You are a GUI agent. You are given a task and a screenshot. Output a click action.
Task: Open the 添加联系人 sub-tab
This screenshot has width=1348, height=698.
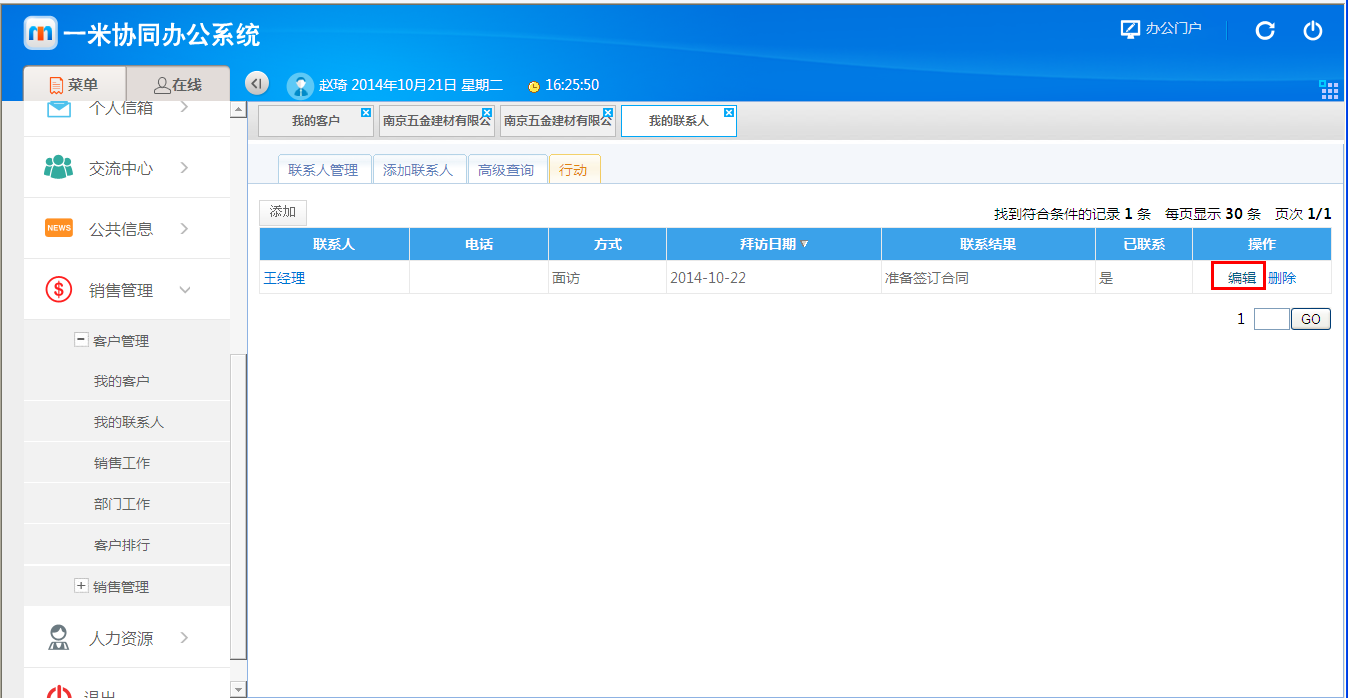point(419,170)
